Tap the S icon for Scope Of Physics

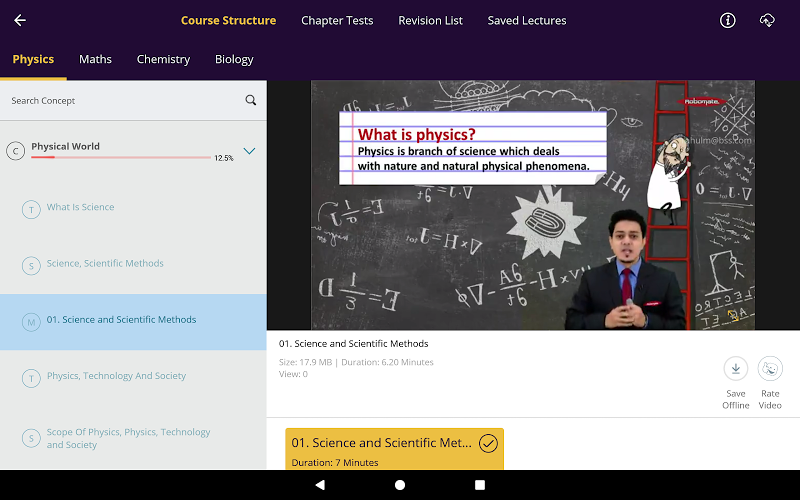31,438
